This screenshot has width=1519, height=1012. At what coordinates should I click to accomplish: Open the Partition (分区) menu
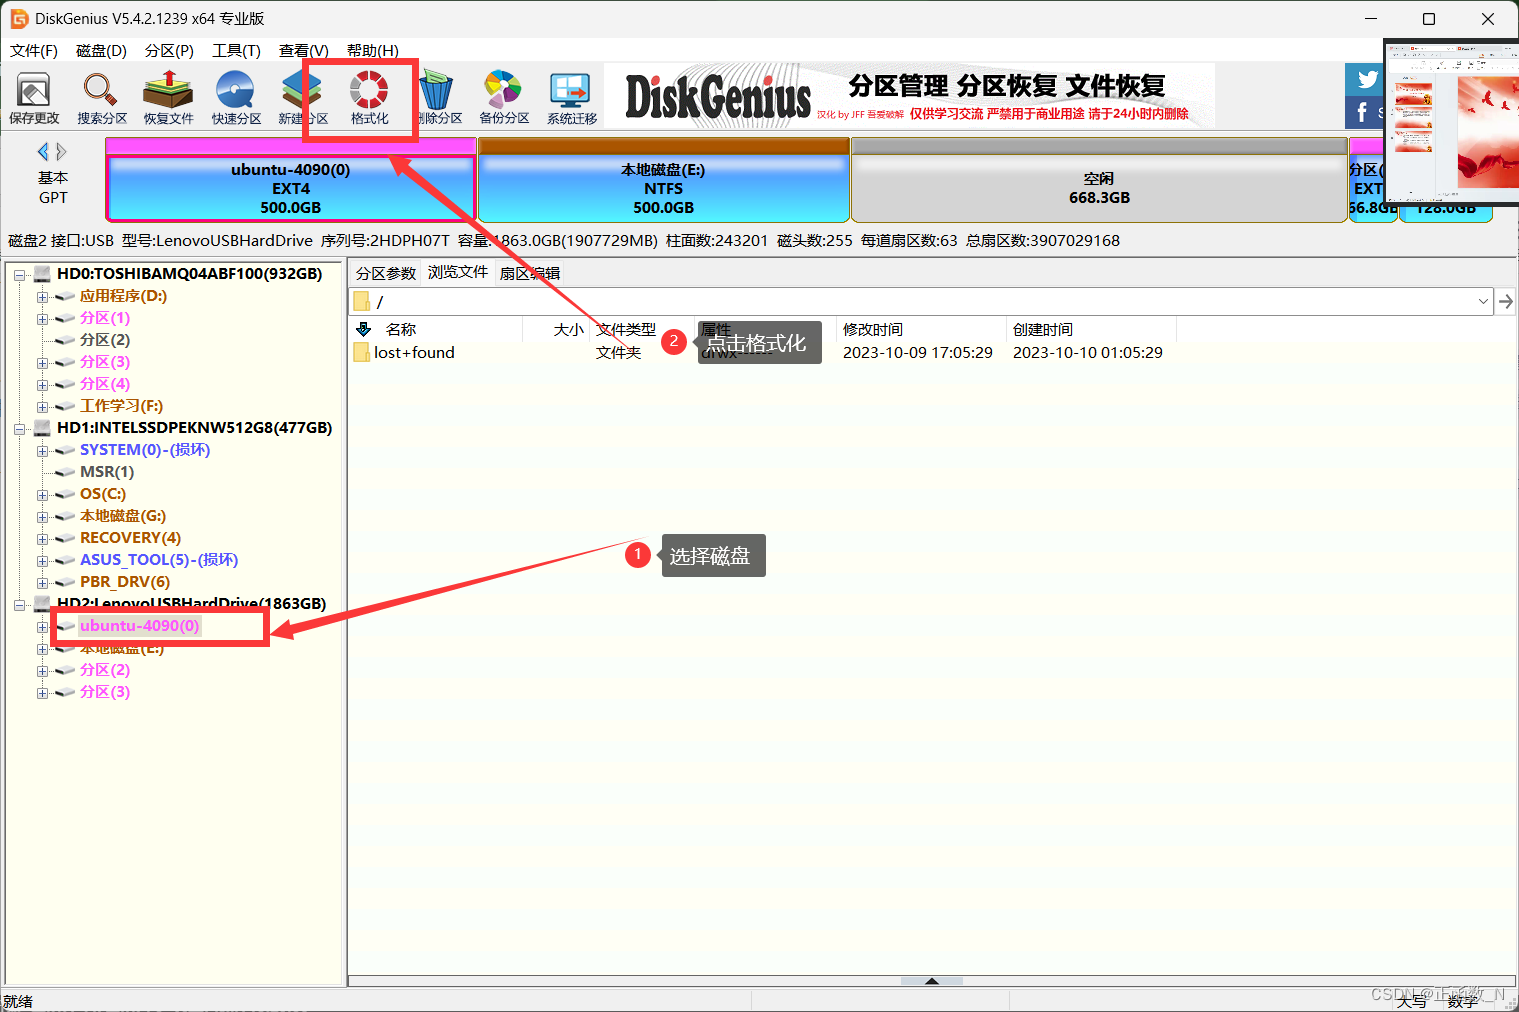pyautogui.click(x=169, y=50)
